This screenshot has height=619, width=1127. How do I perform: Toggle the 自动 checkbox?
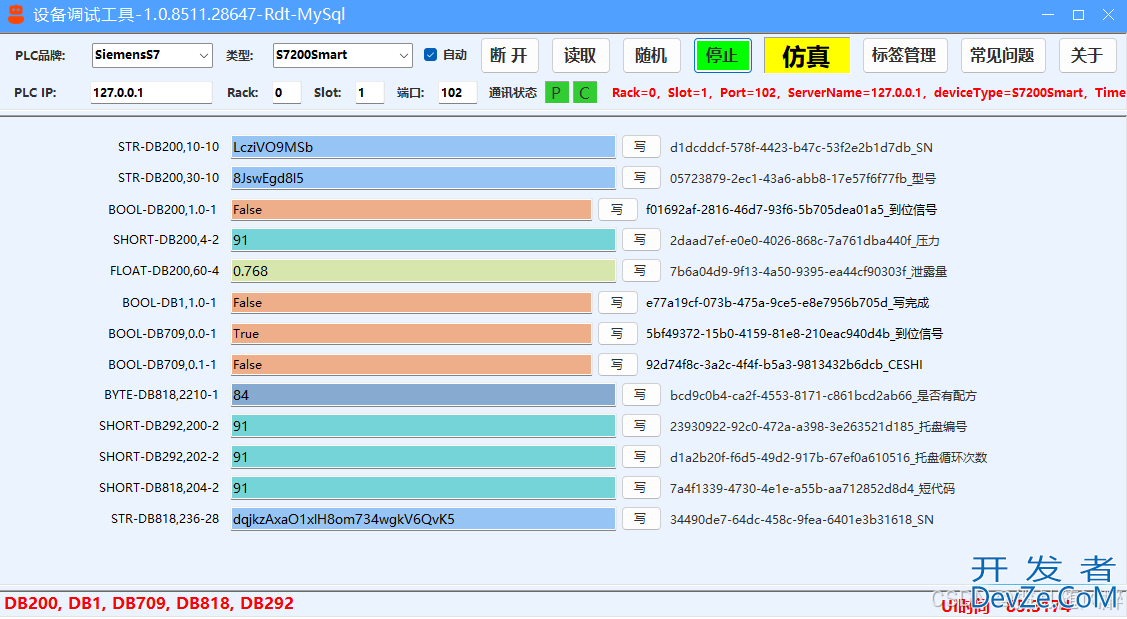coord(431,55)
